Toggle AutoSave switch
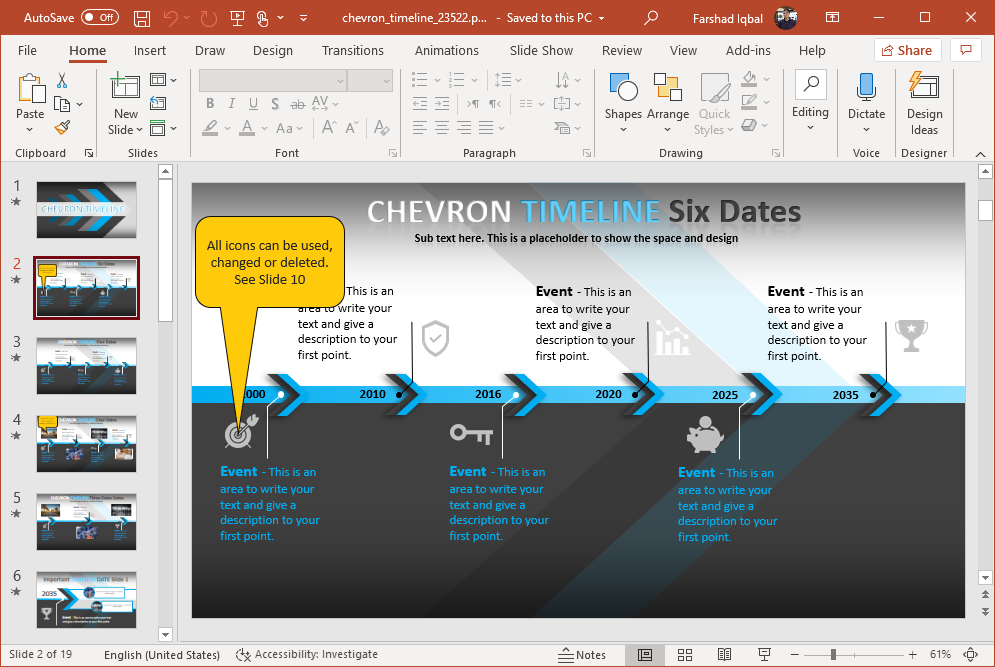 (x=99, y=18)
